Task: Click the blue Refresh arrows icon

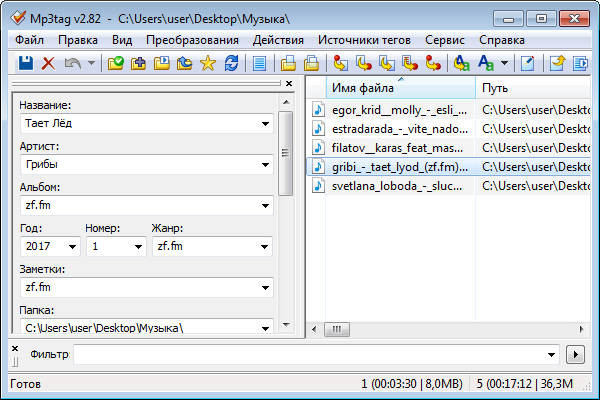Action: [x=231, y=63]
